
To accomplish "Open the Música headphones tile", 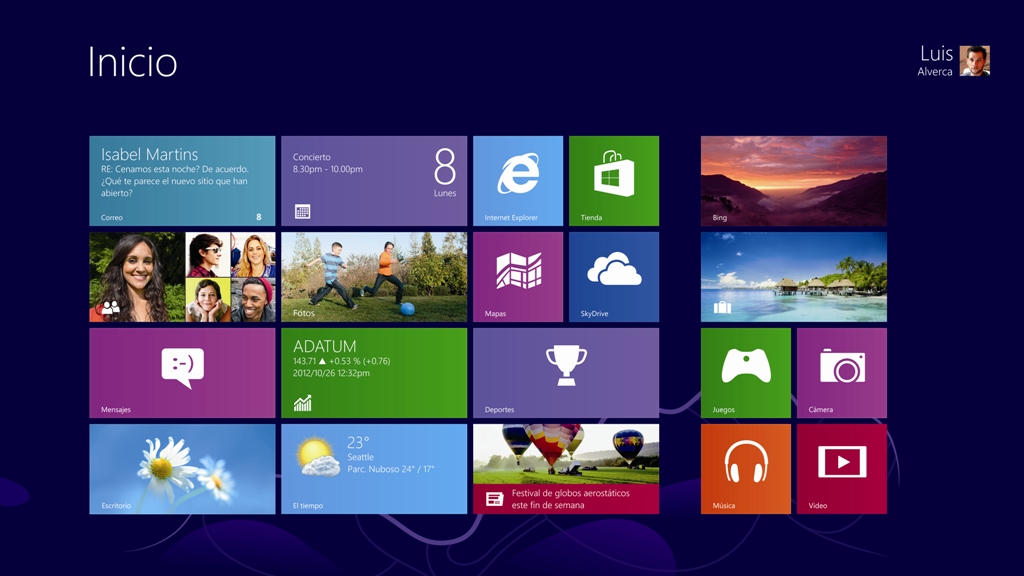I will pyautogui.click(x=746, y=468).
